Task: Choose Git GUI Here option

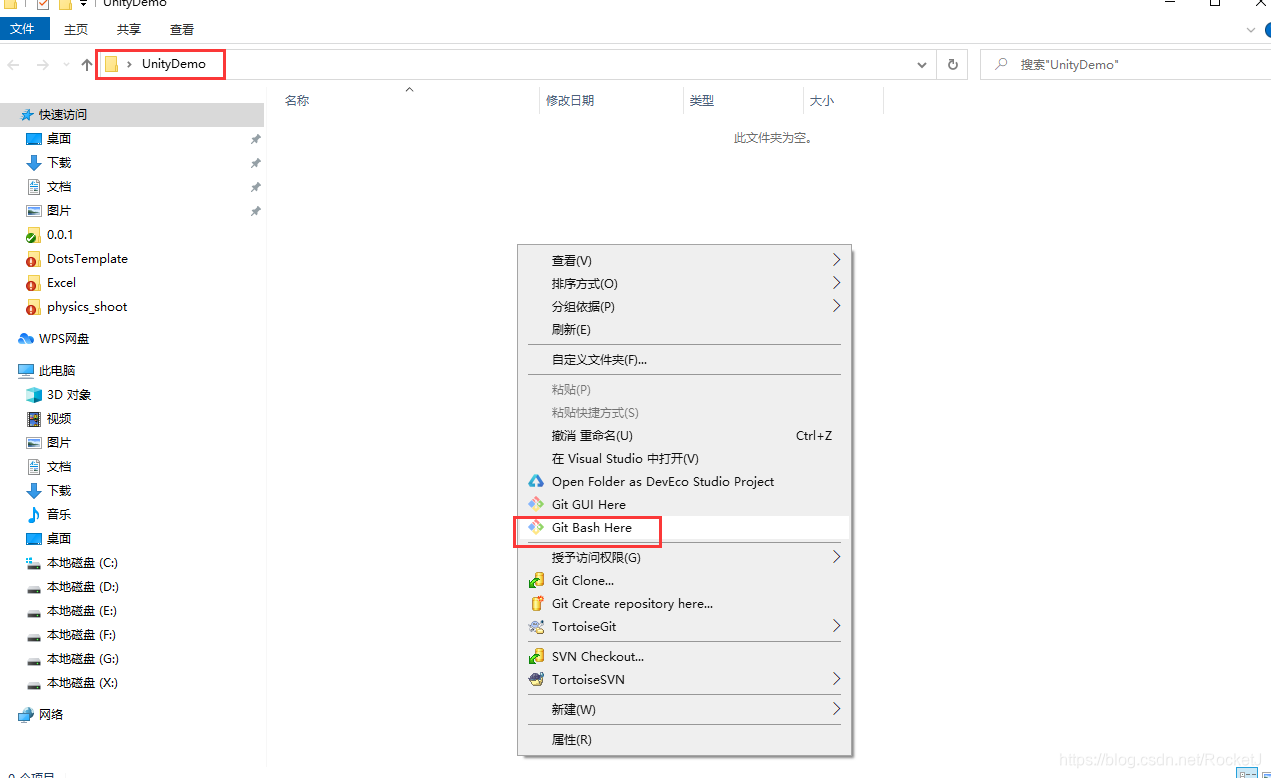Action: tap(589, 504)
